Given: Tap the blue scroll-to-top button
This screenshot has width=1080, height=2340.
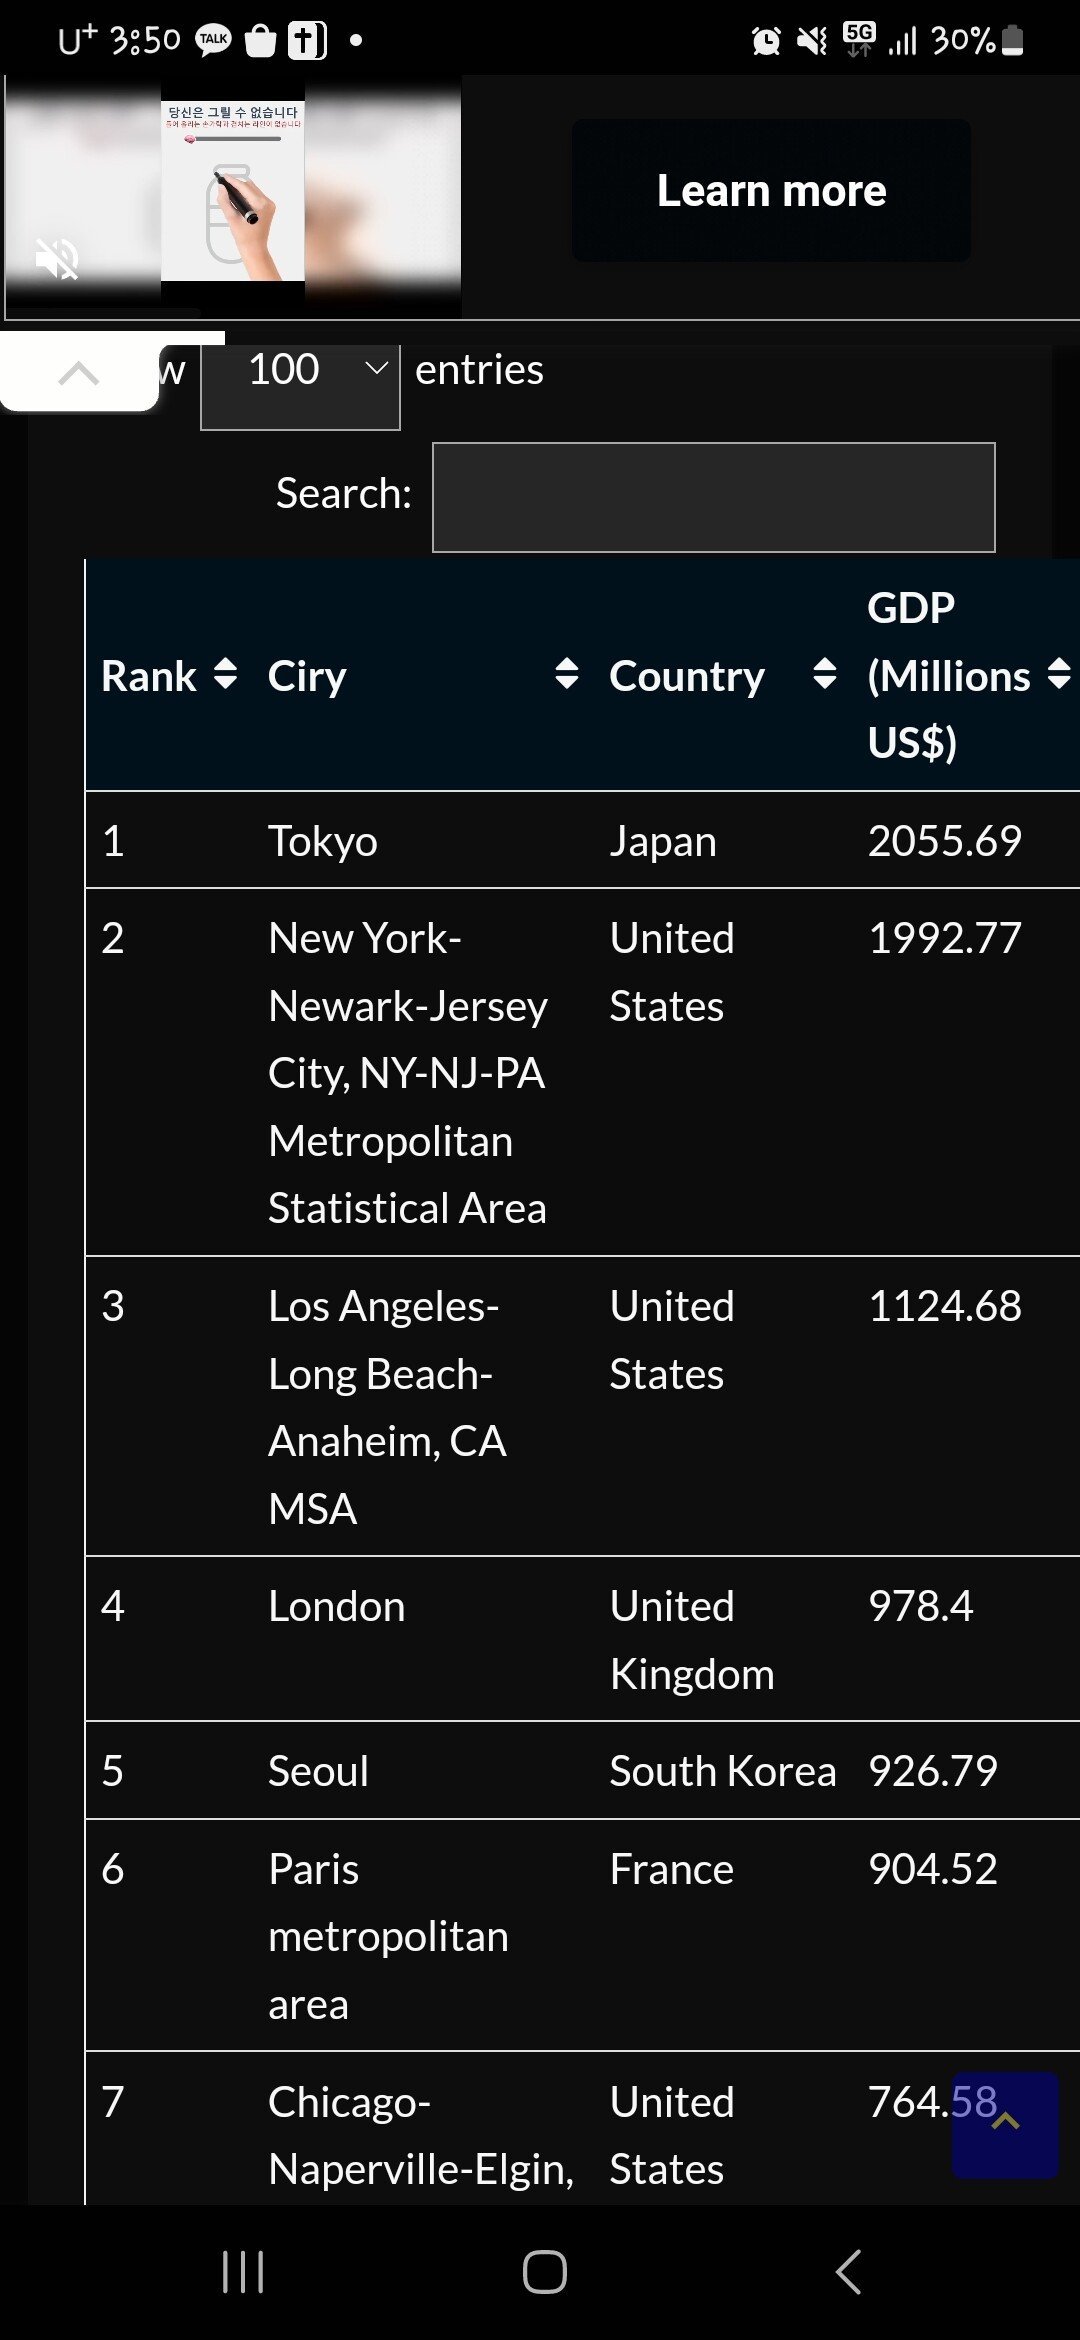Looking at the screenshot, I should 1005,2125.
